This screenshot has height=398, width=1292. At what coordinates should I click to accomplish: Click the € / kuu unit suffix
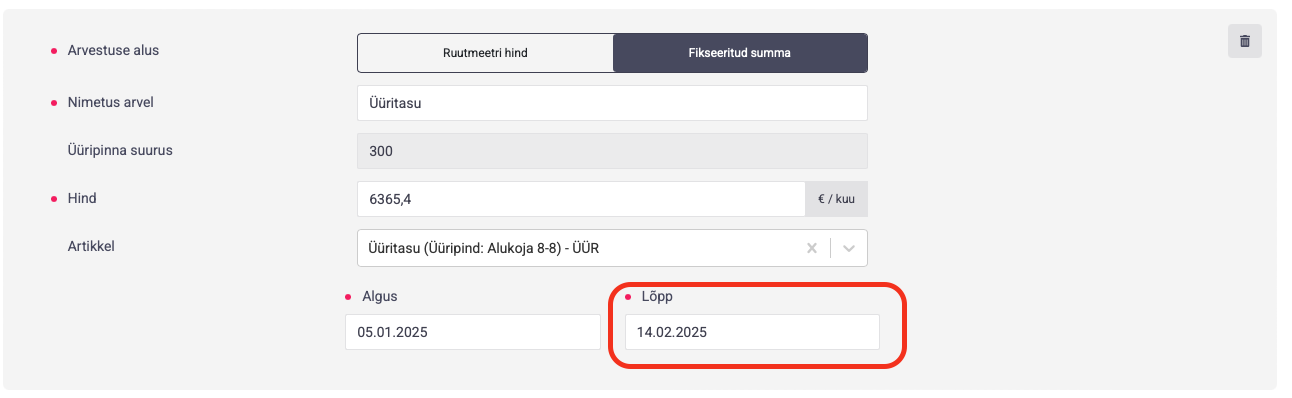(836, 199)
